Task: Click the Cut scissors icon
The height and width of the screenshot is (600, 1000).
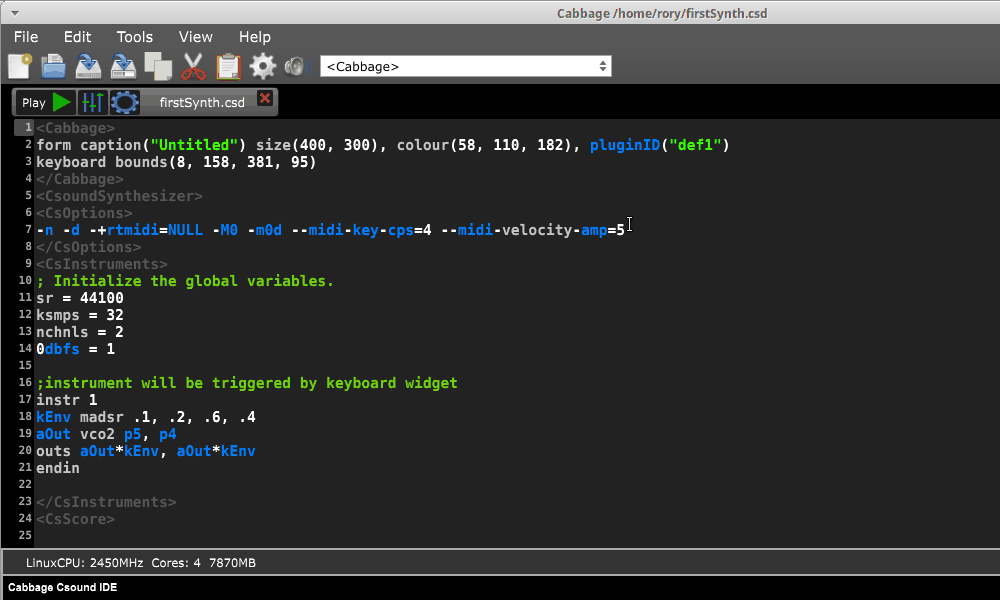Action: [x=193, y=67]
